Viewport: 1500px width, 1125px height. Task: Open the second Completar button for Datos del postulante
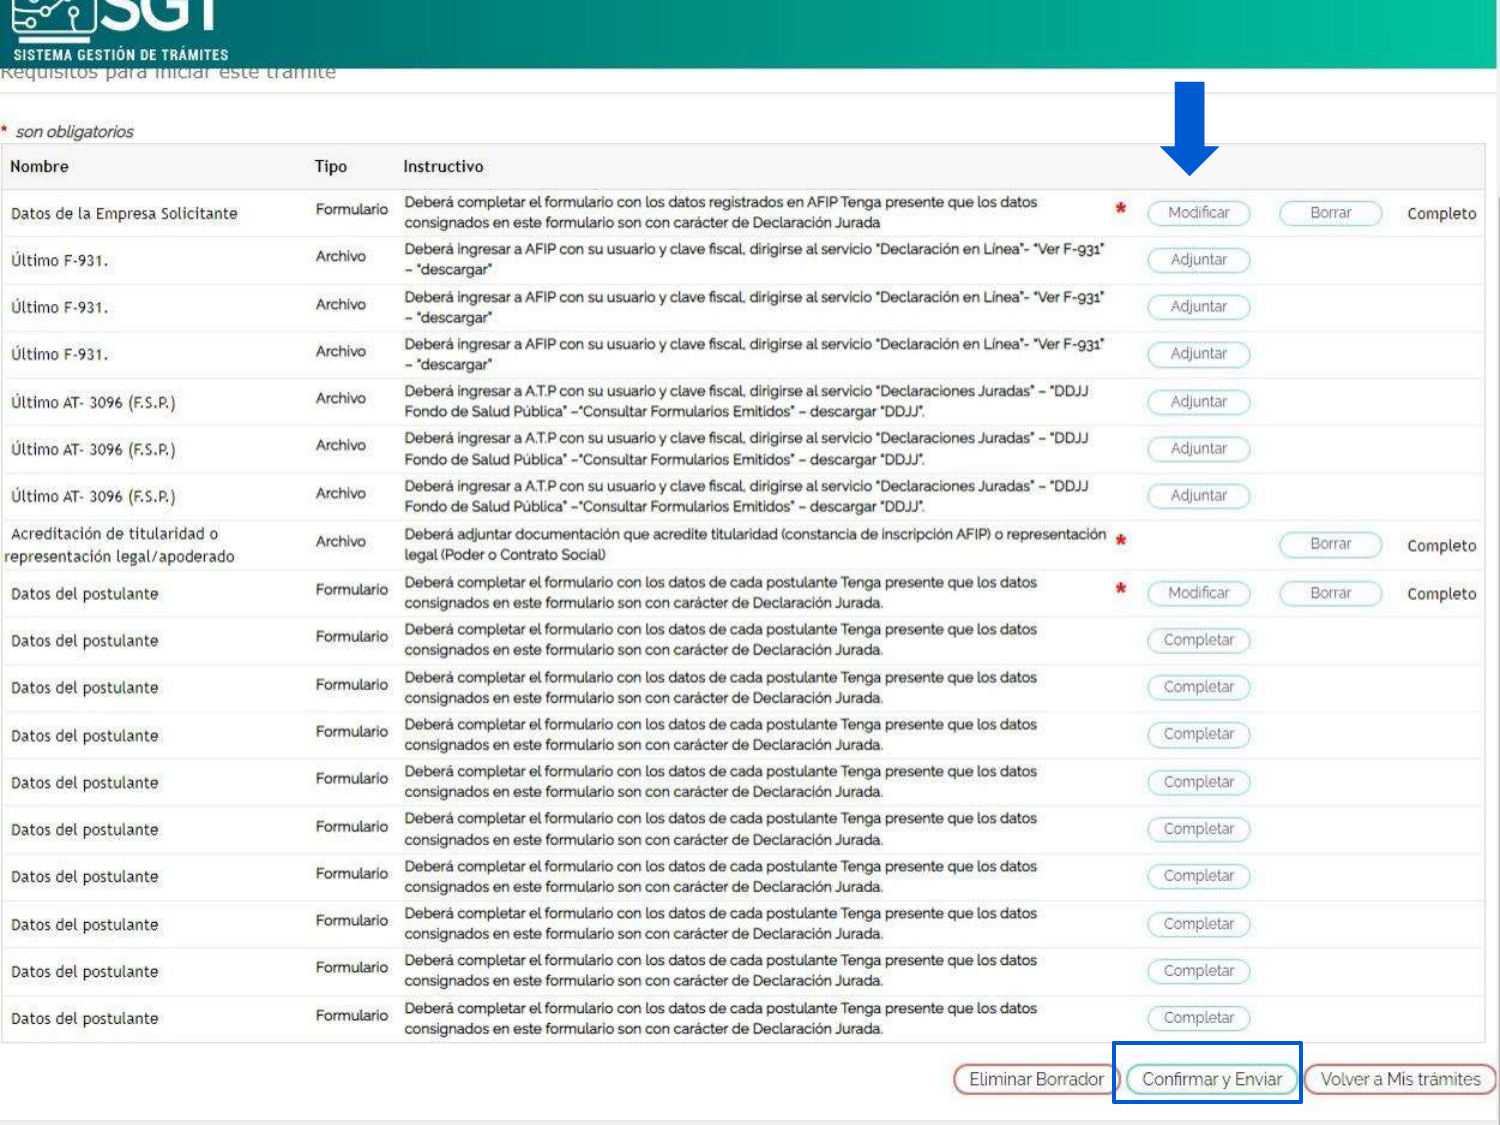click(x=1198, y=687)
